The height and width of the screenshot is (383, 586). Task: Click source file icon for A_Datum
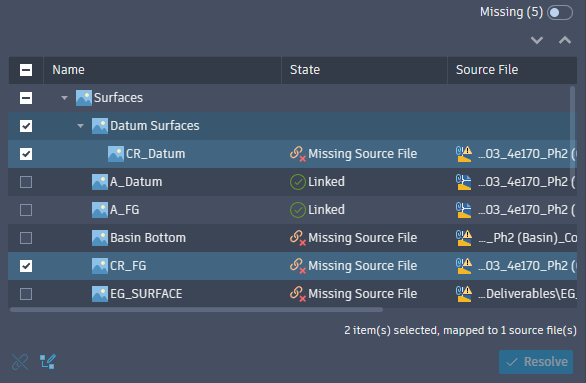(x=464, y=182)
